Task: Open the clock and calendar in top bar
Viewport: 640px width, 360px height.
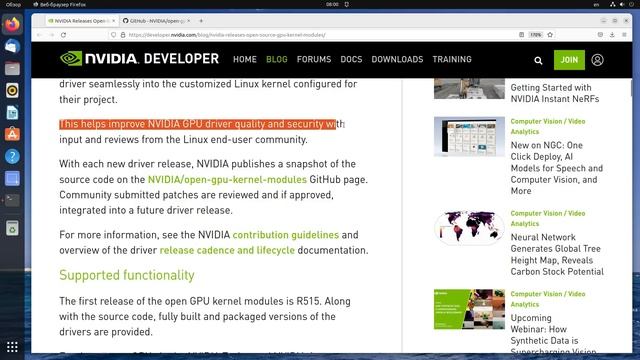Action: (332, 4)
